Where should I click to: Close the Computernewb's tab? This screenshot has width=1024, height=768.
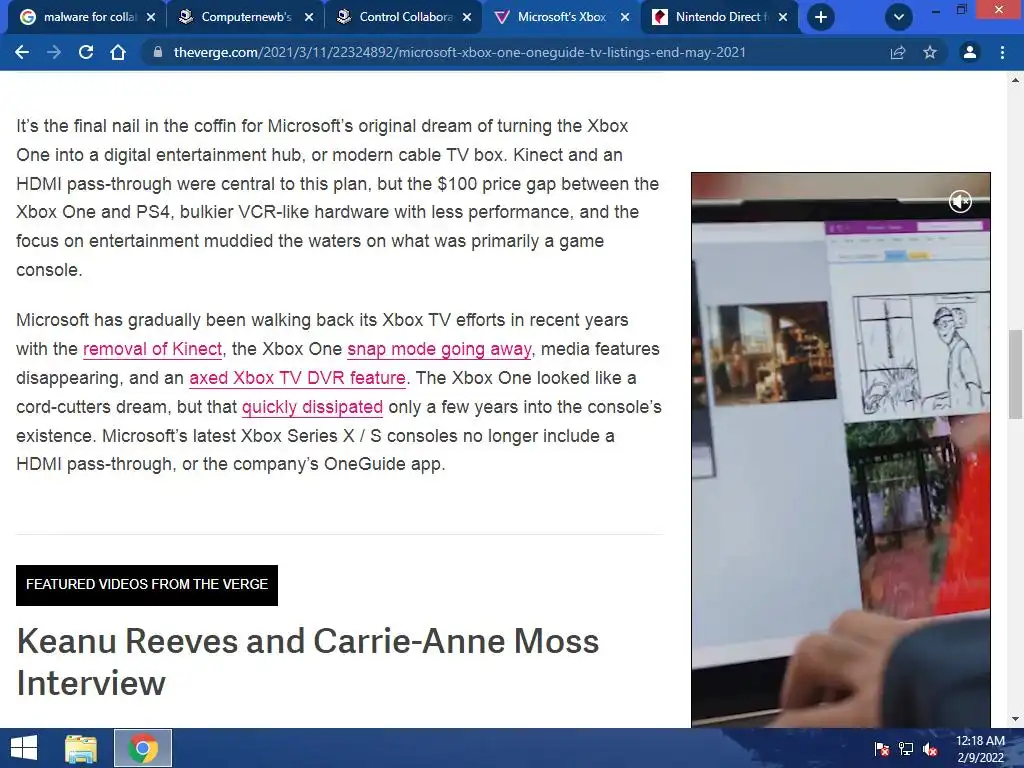[x=309, y=17]
